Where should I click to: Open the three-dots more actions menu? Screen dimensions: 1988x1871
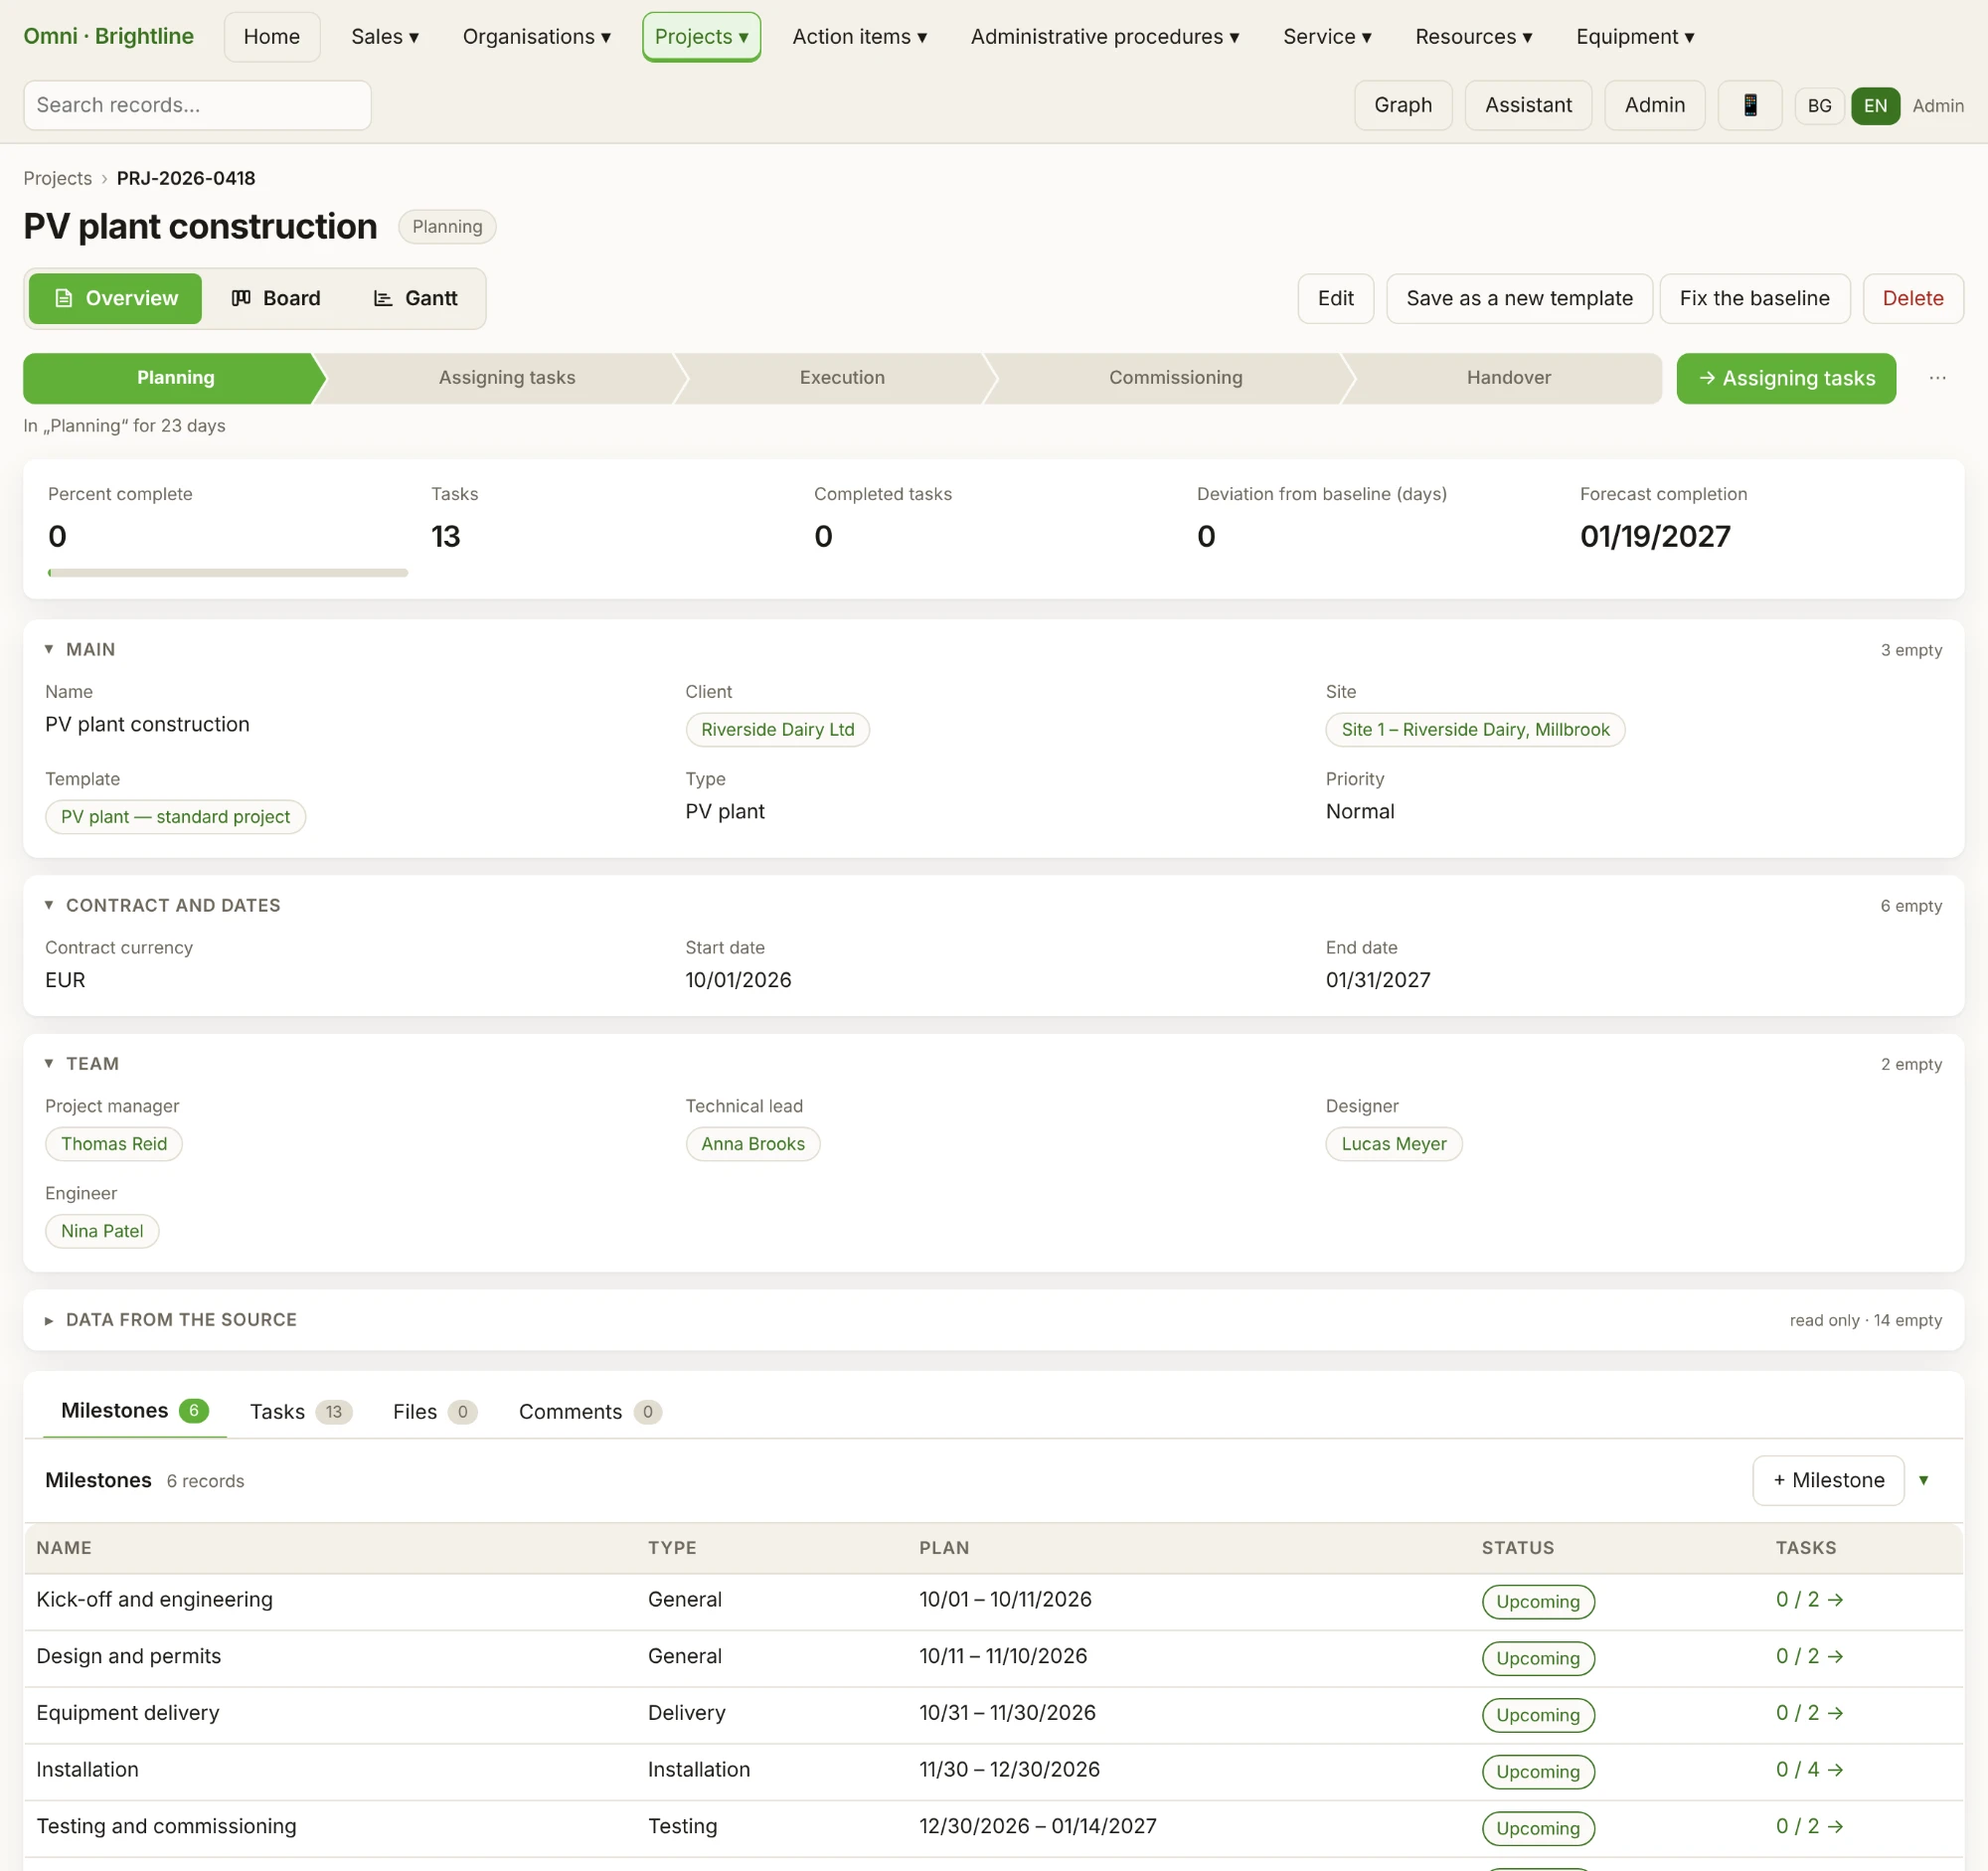pyautogui.click(x=1937, y=378)
